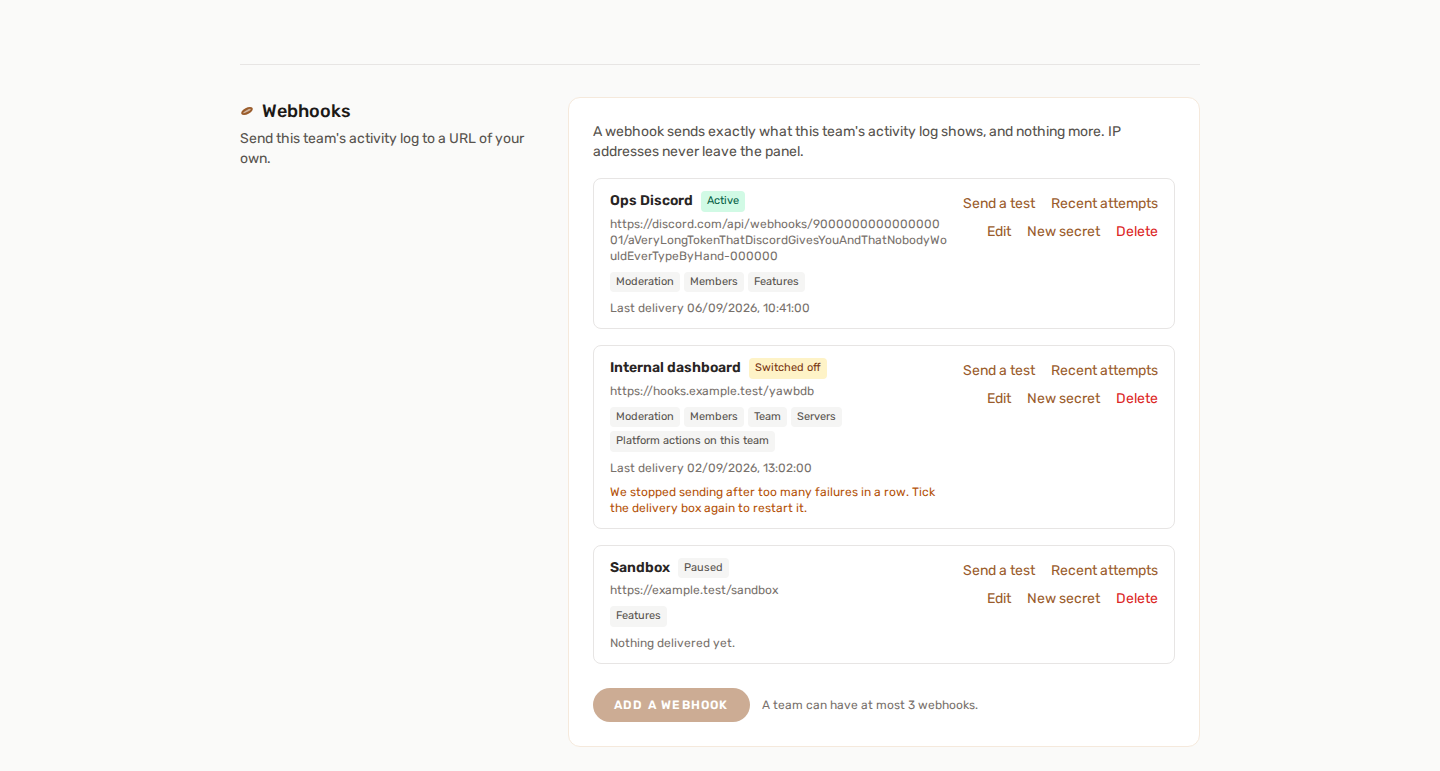Click the Webhooks section icon
1440x771 pixels.
[247, 111]
